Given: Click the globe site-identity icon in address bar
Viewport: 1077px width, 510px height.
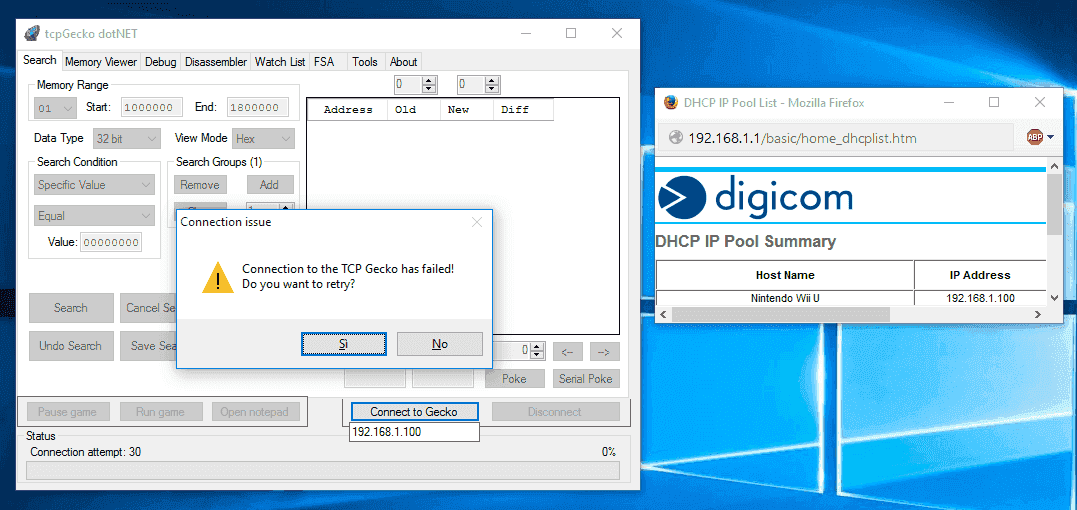Looking at the screenshot, I should [x=675, y=138].
